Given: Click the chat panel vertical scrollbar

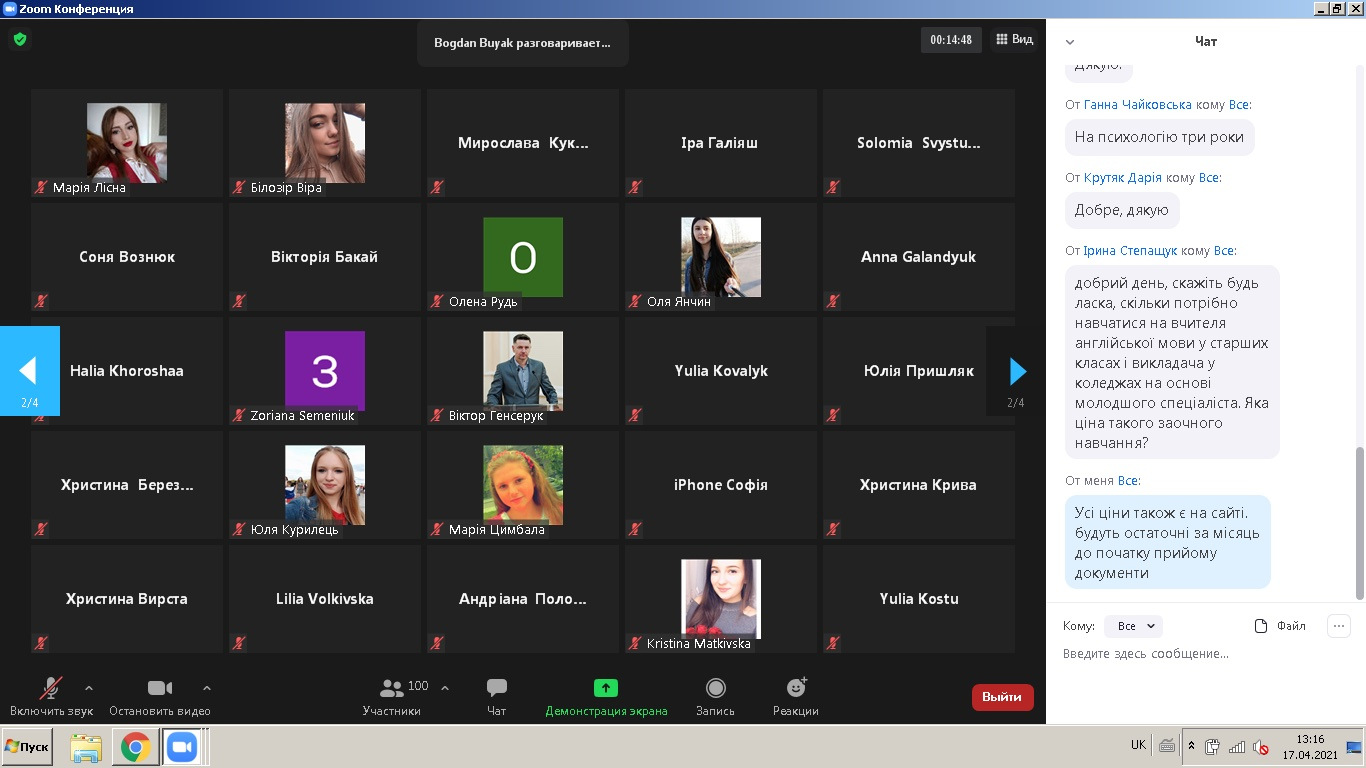Looking at the screenshot, I should tap(1359, 520).
